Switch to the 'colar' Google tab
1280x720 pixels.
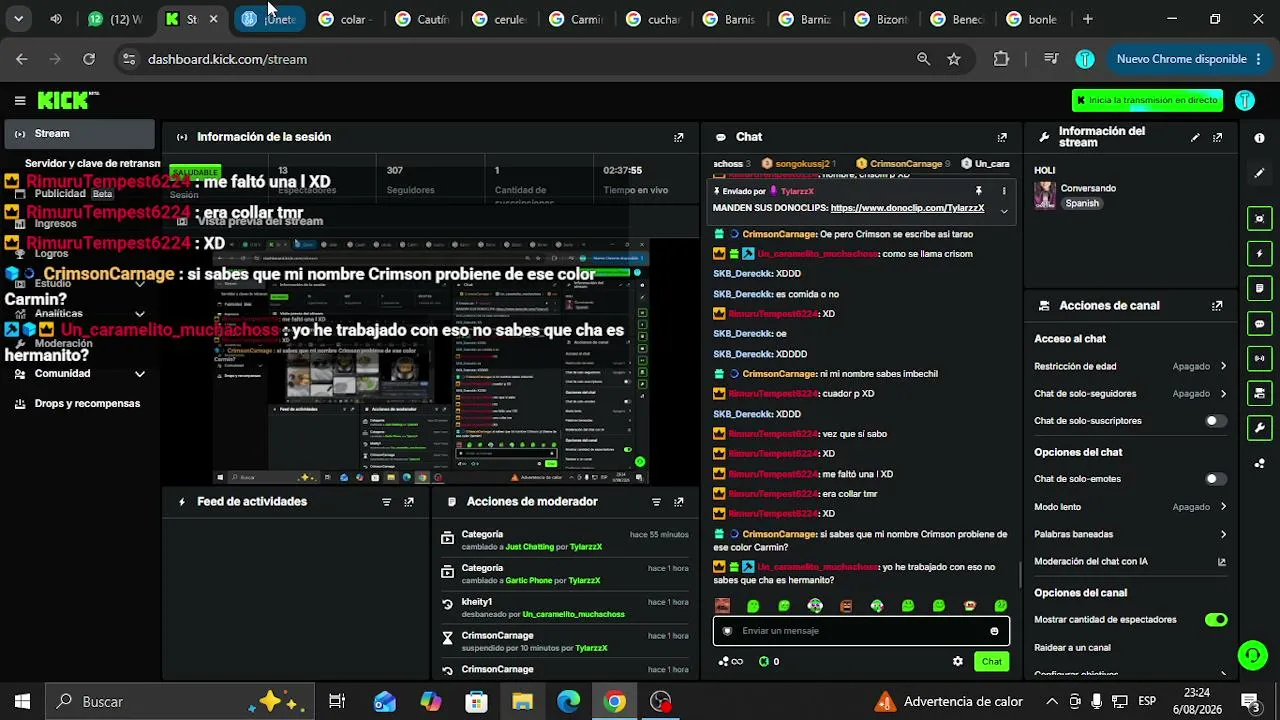click(x=346, y=19)
